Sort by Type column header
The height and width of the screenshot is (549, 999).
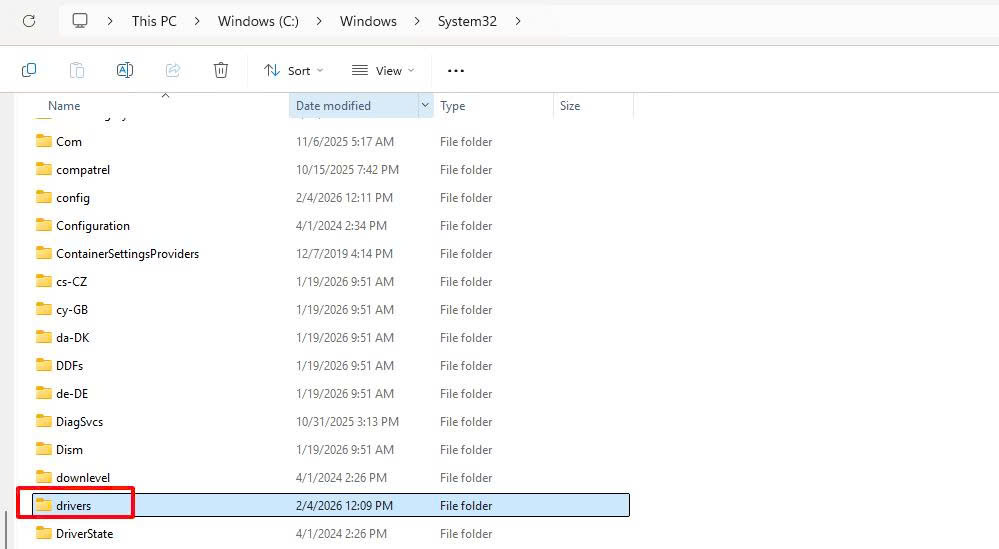pos(452,106)
